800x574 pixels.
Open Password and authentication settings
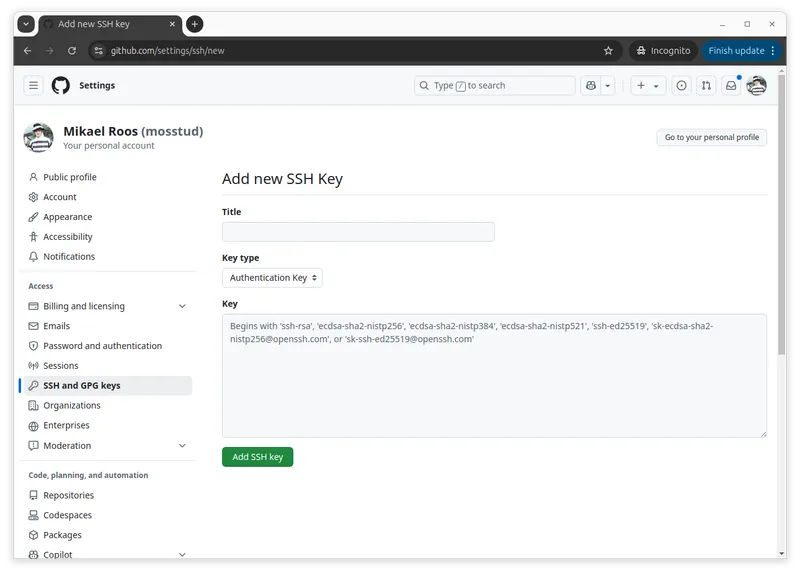pyautogui.click(x=102, y=346)
